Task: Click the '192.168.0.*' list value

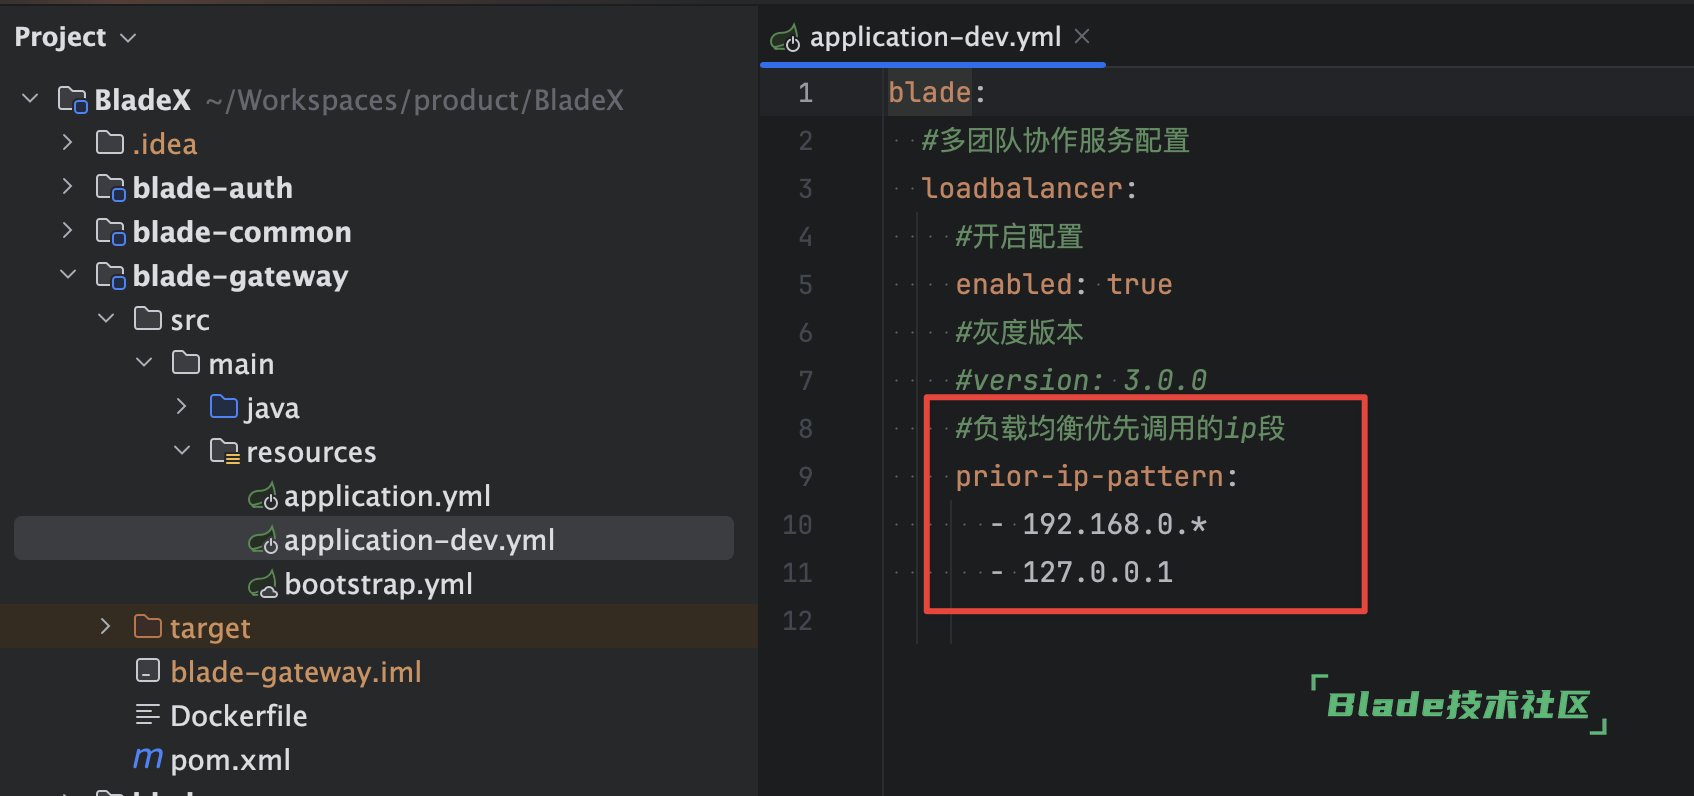Action: 1114,524
